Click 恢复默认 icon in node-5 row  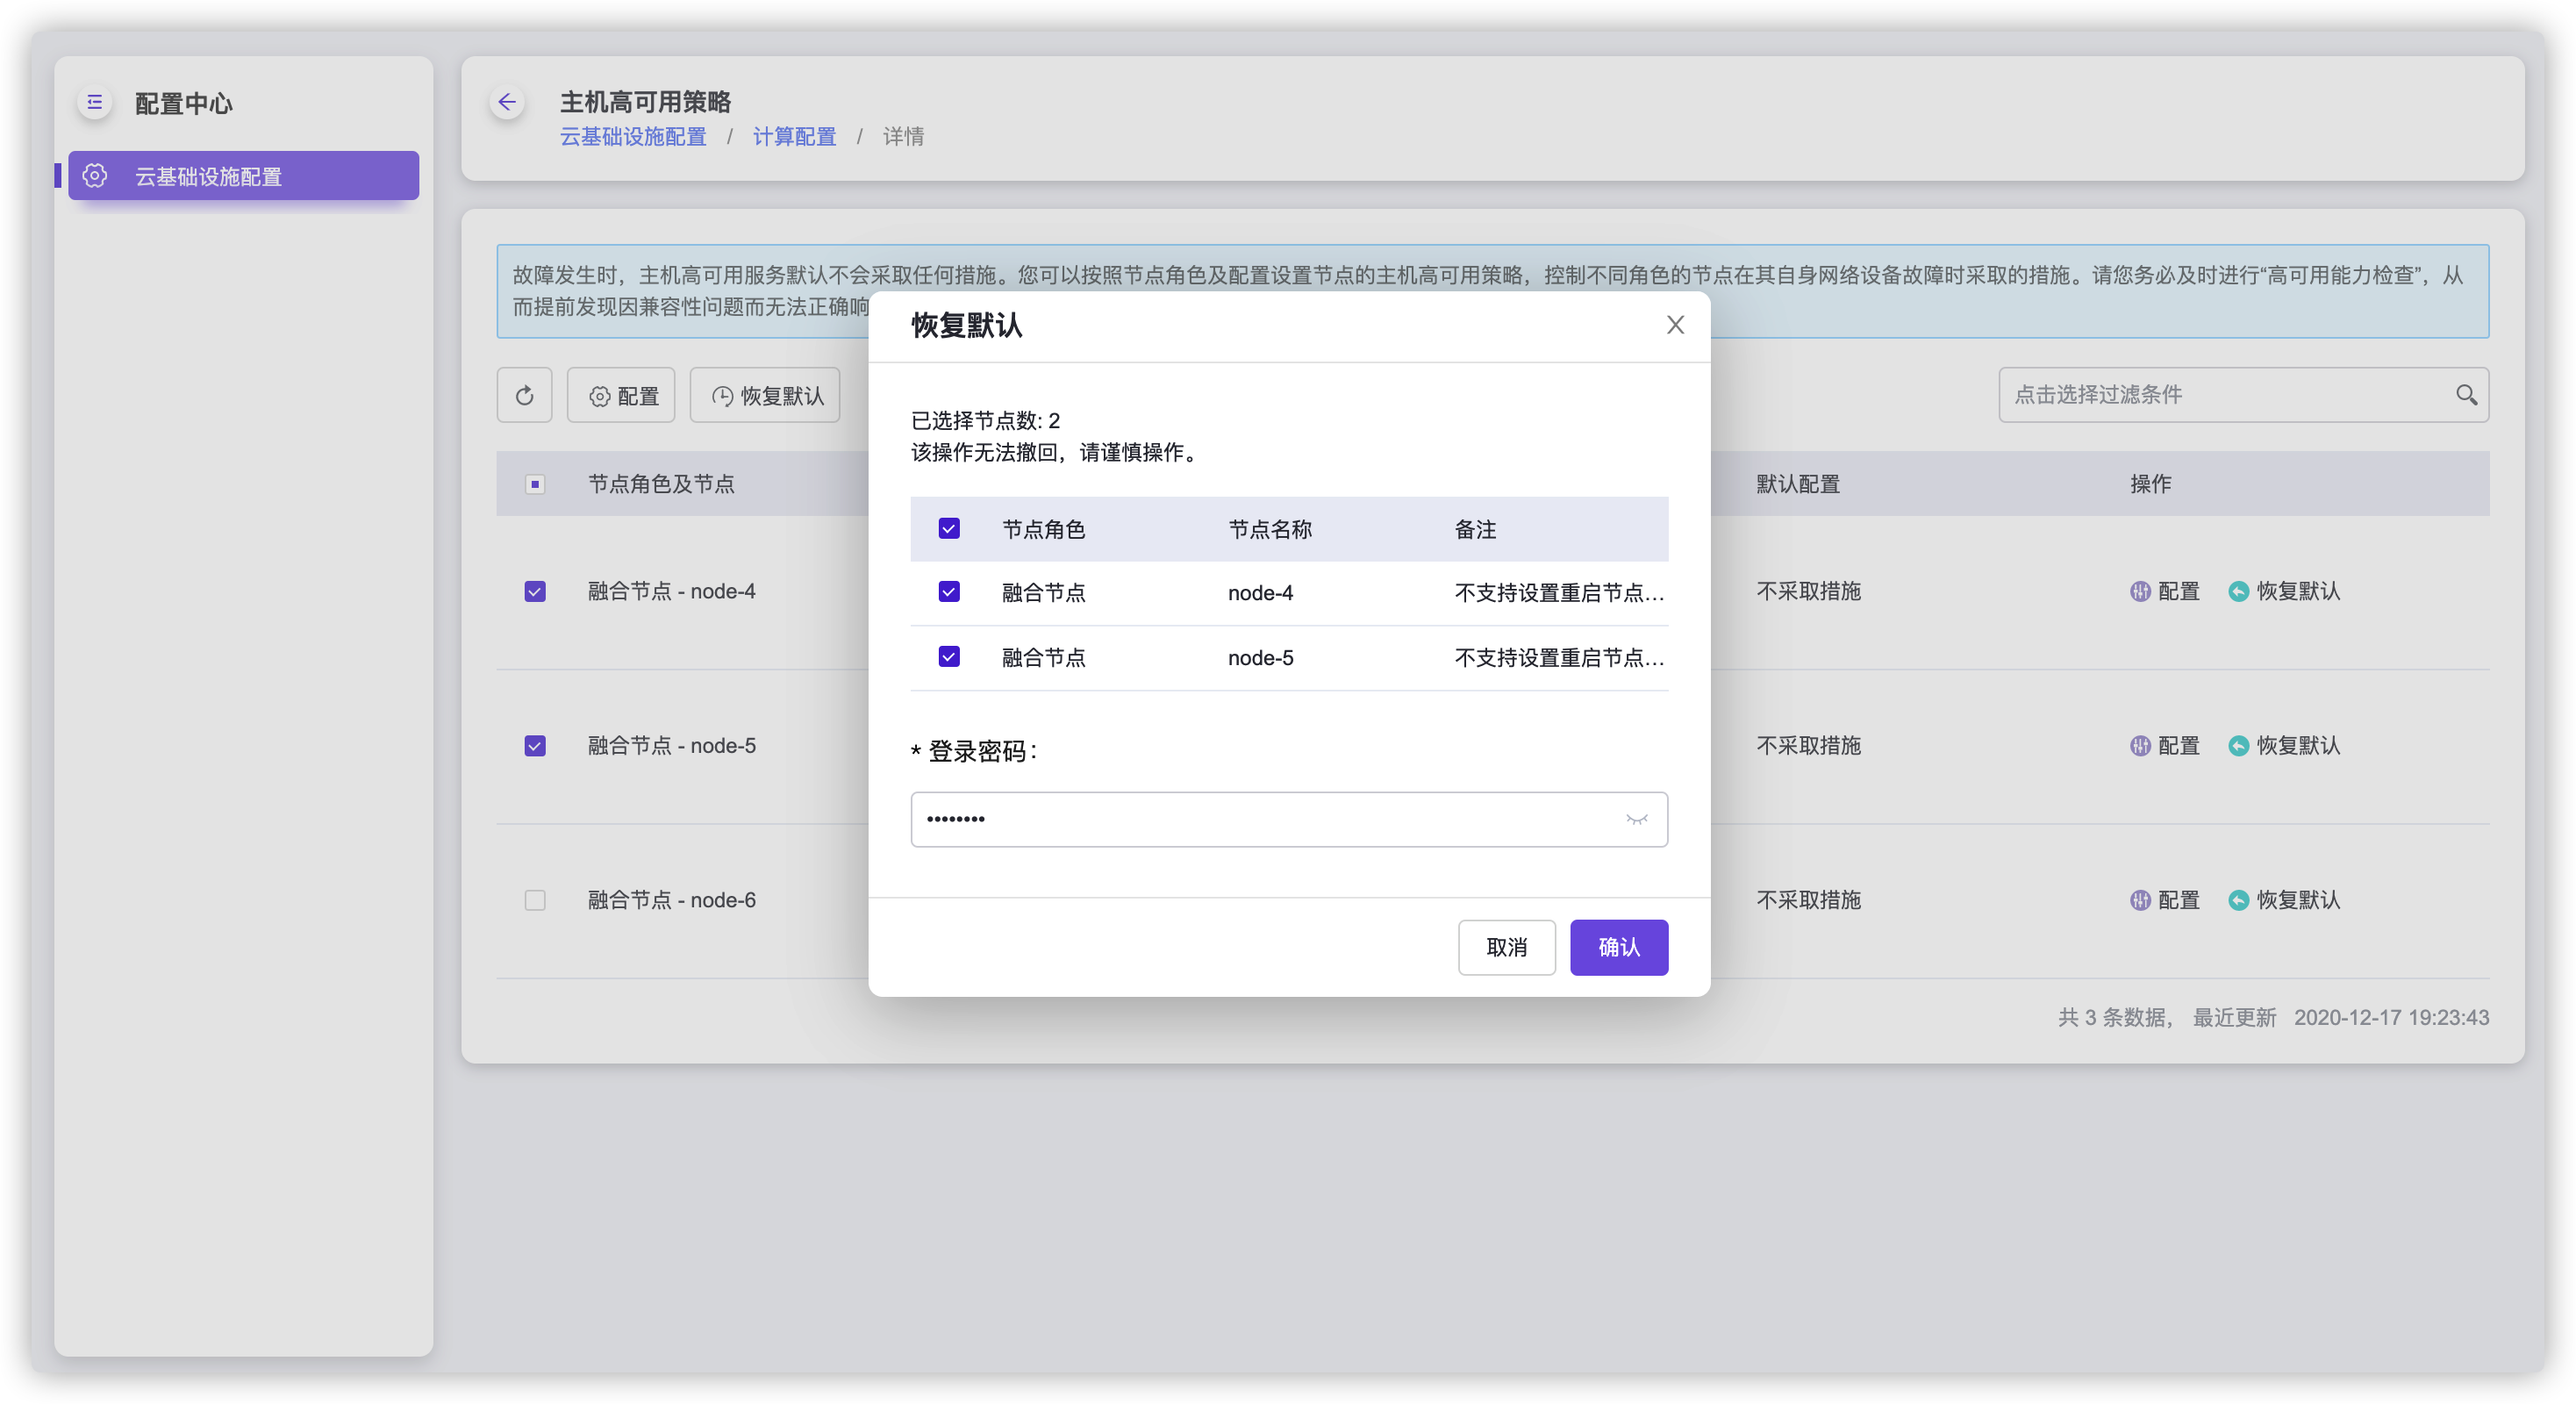tap(2238, 746)
